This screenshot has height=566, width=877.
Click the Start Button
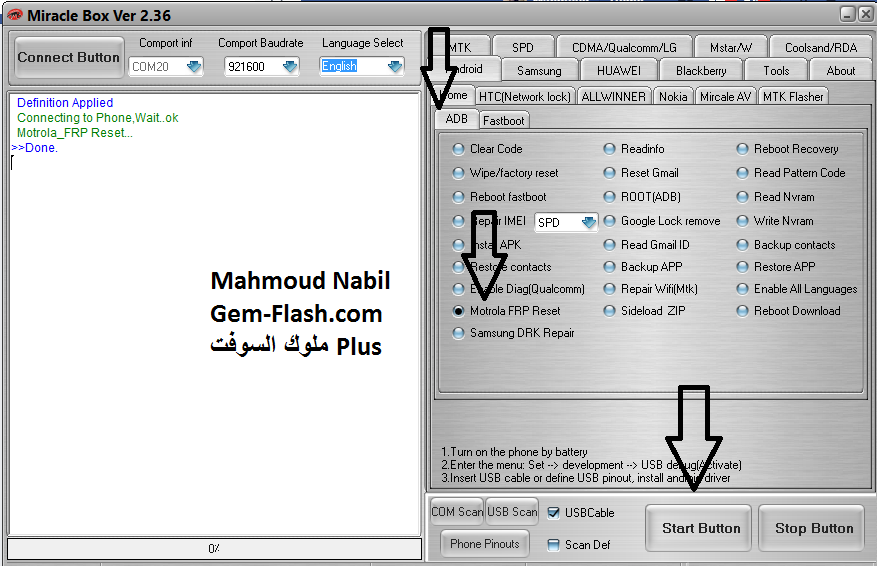tap(698, 528)
